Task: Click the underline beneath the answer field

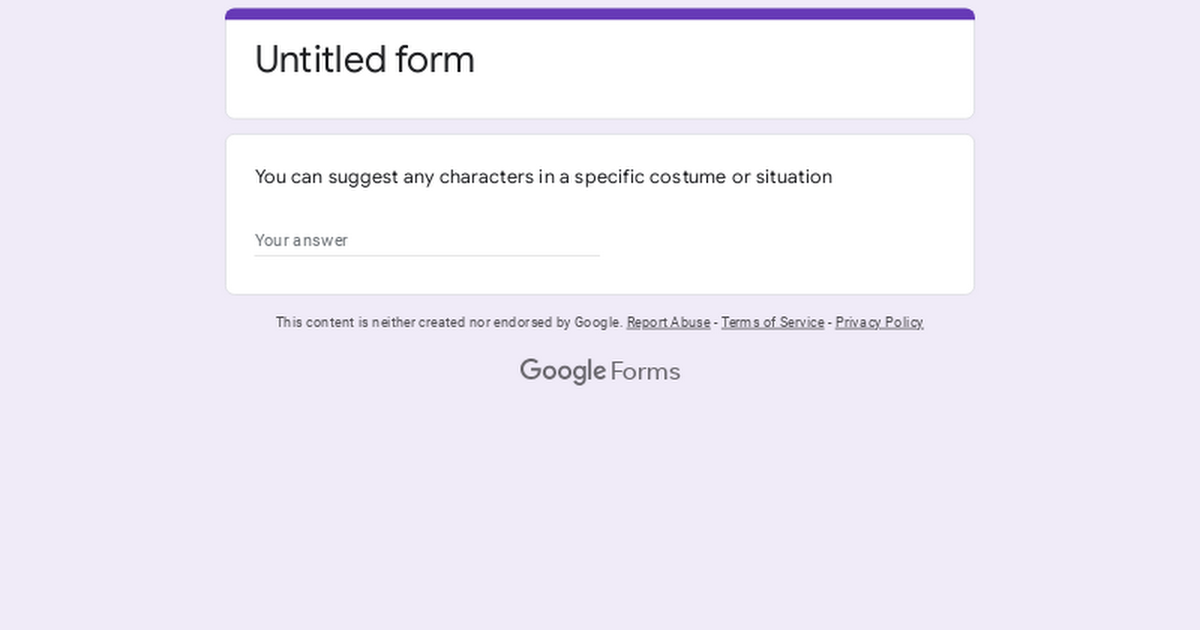Action: pos(427,255)
